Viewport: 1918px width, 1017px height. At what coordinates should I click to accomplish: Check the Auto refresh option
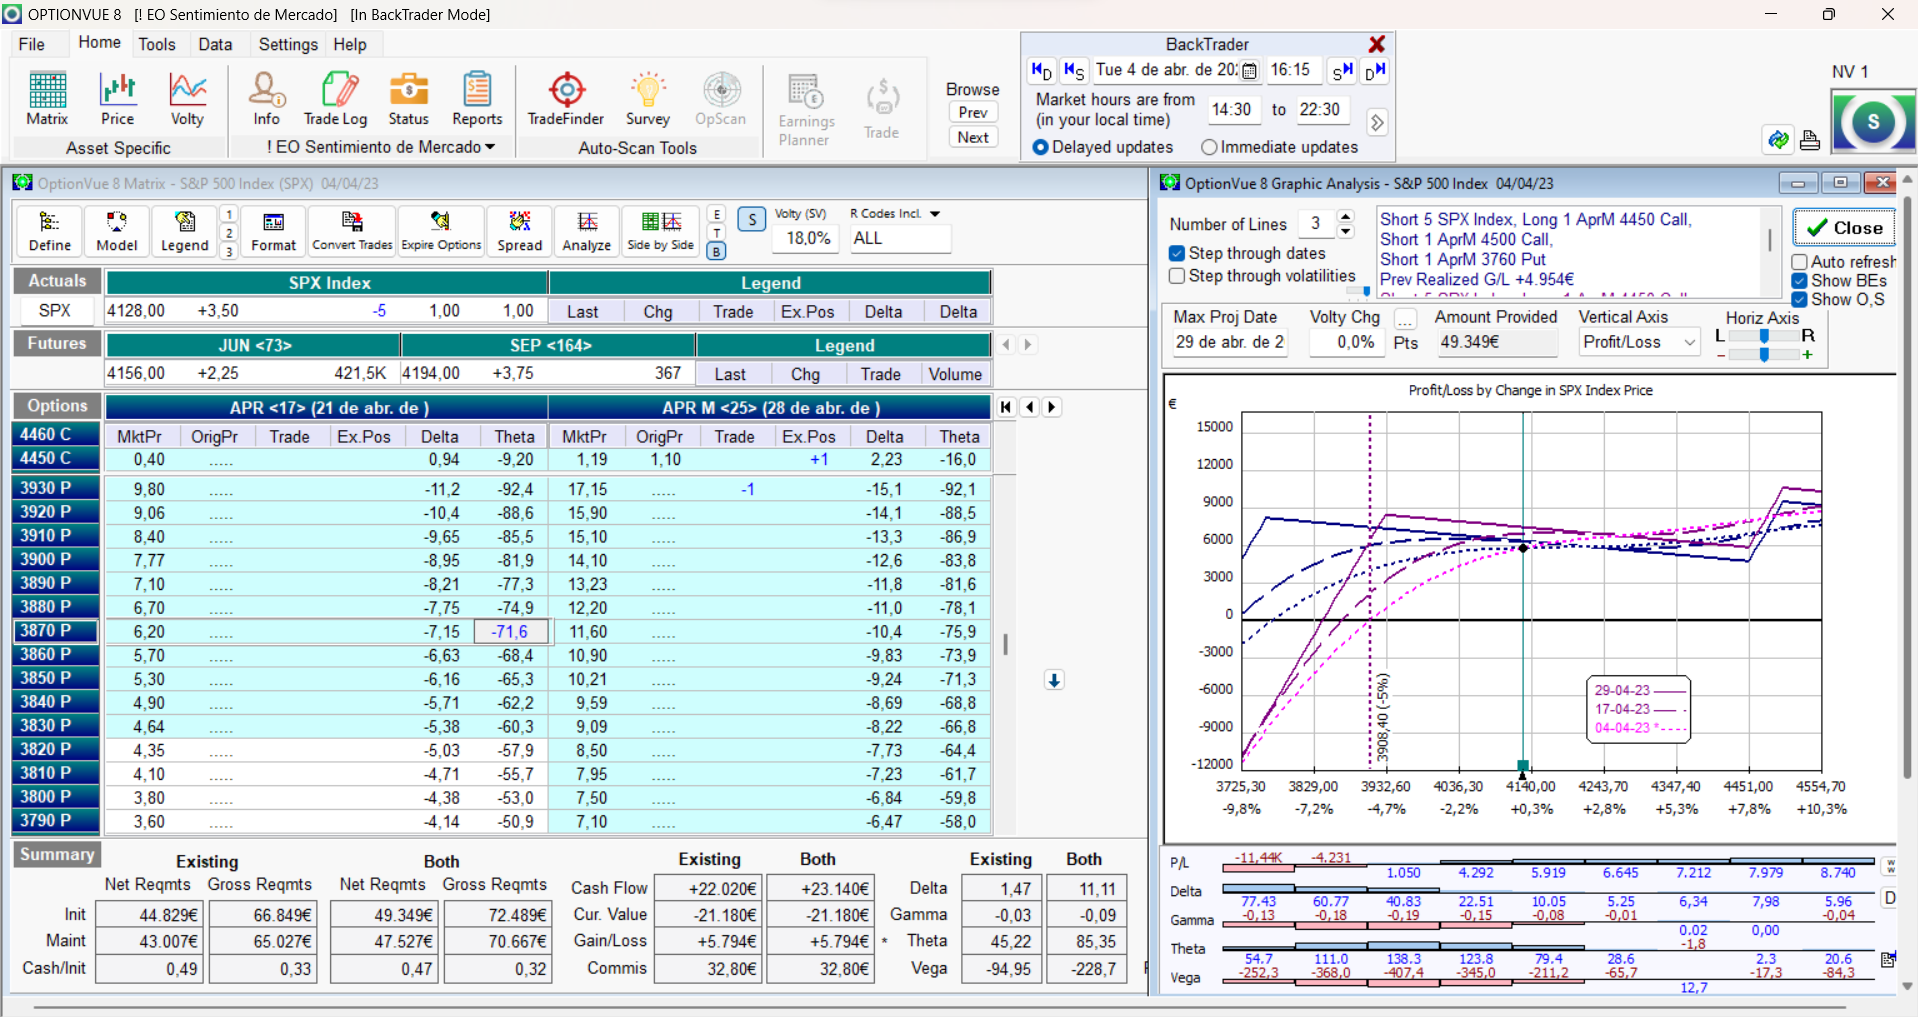pos(1799,262)
